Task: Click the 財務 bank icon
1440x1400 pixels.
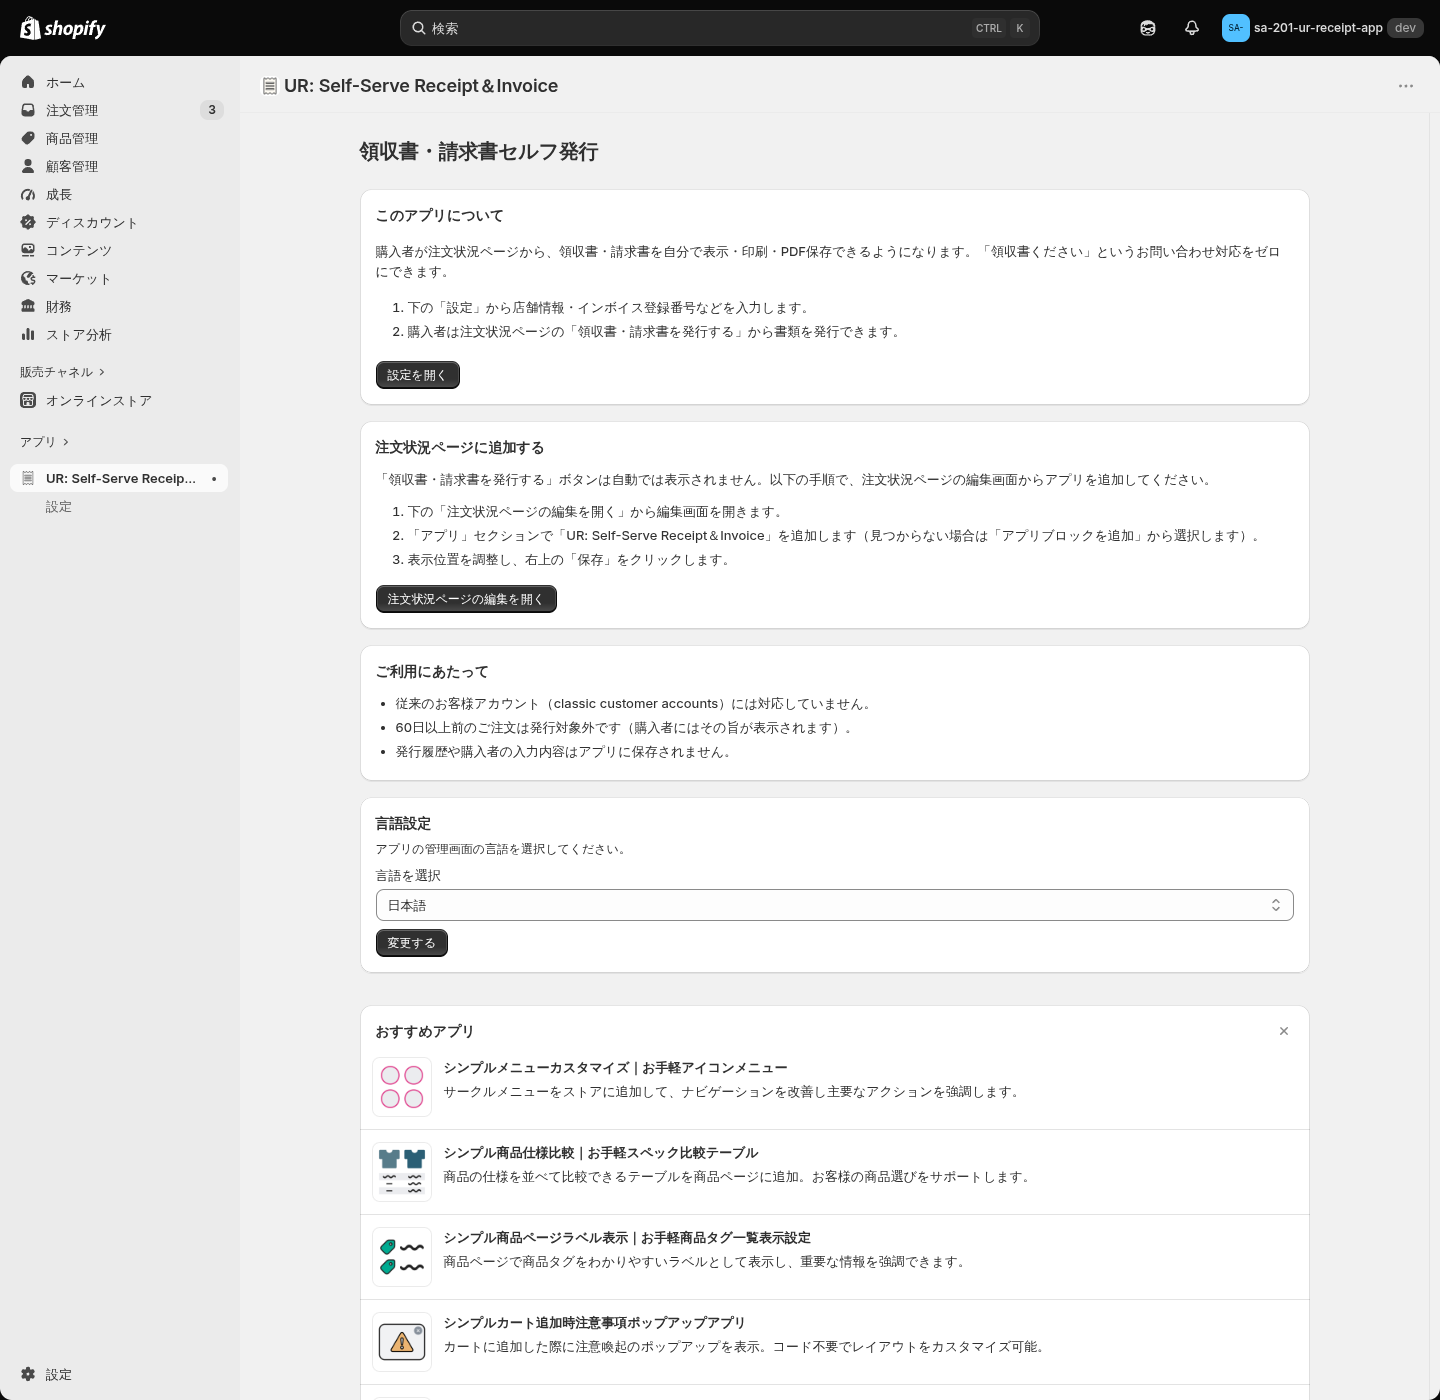Action: [x=28, y=306]
